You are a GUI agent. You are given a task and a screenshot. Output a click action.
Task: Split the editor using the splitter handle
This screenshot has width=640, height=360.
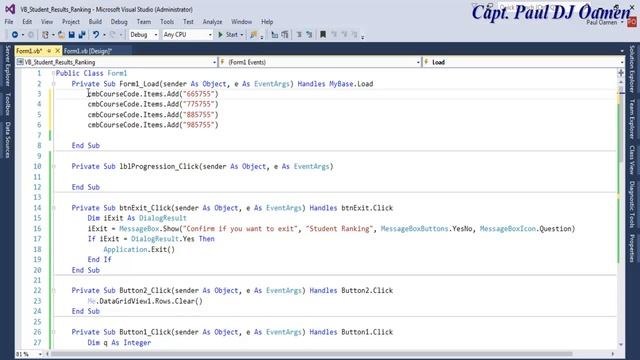point(621,73)
